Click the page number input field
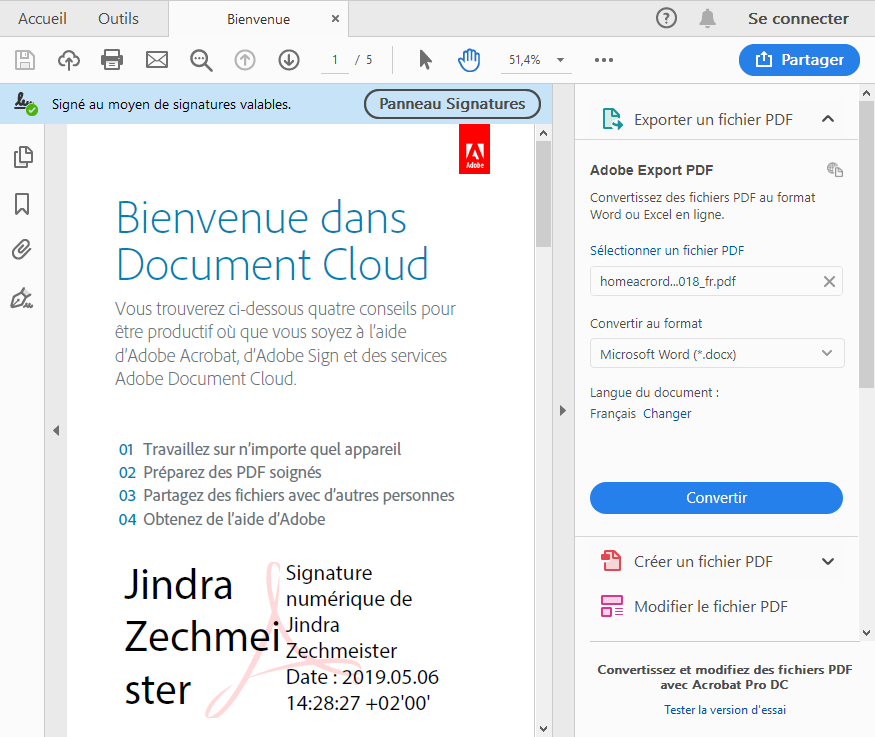The width and height of the screenshot is (875, 737). point(335,60)
